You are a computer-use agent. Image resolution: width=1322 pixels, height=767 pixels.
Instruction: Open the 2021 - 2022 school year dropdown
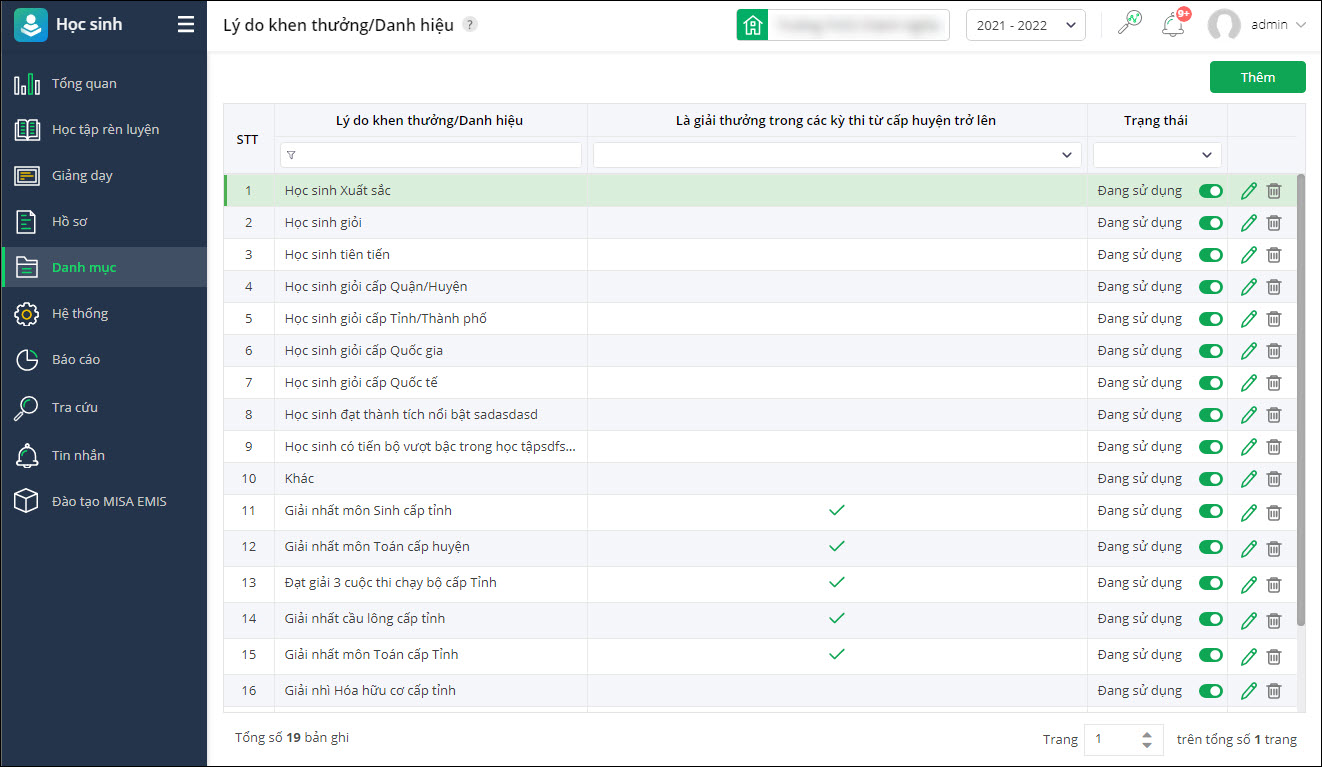click(x=1026, y=25)
